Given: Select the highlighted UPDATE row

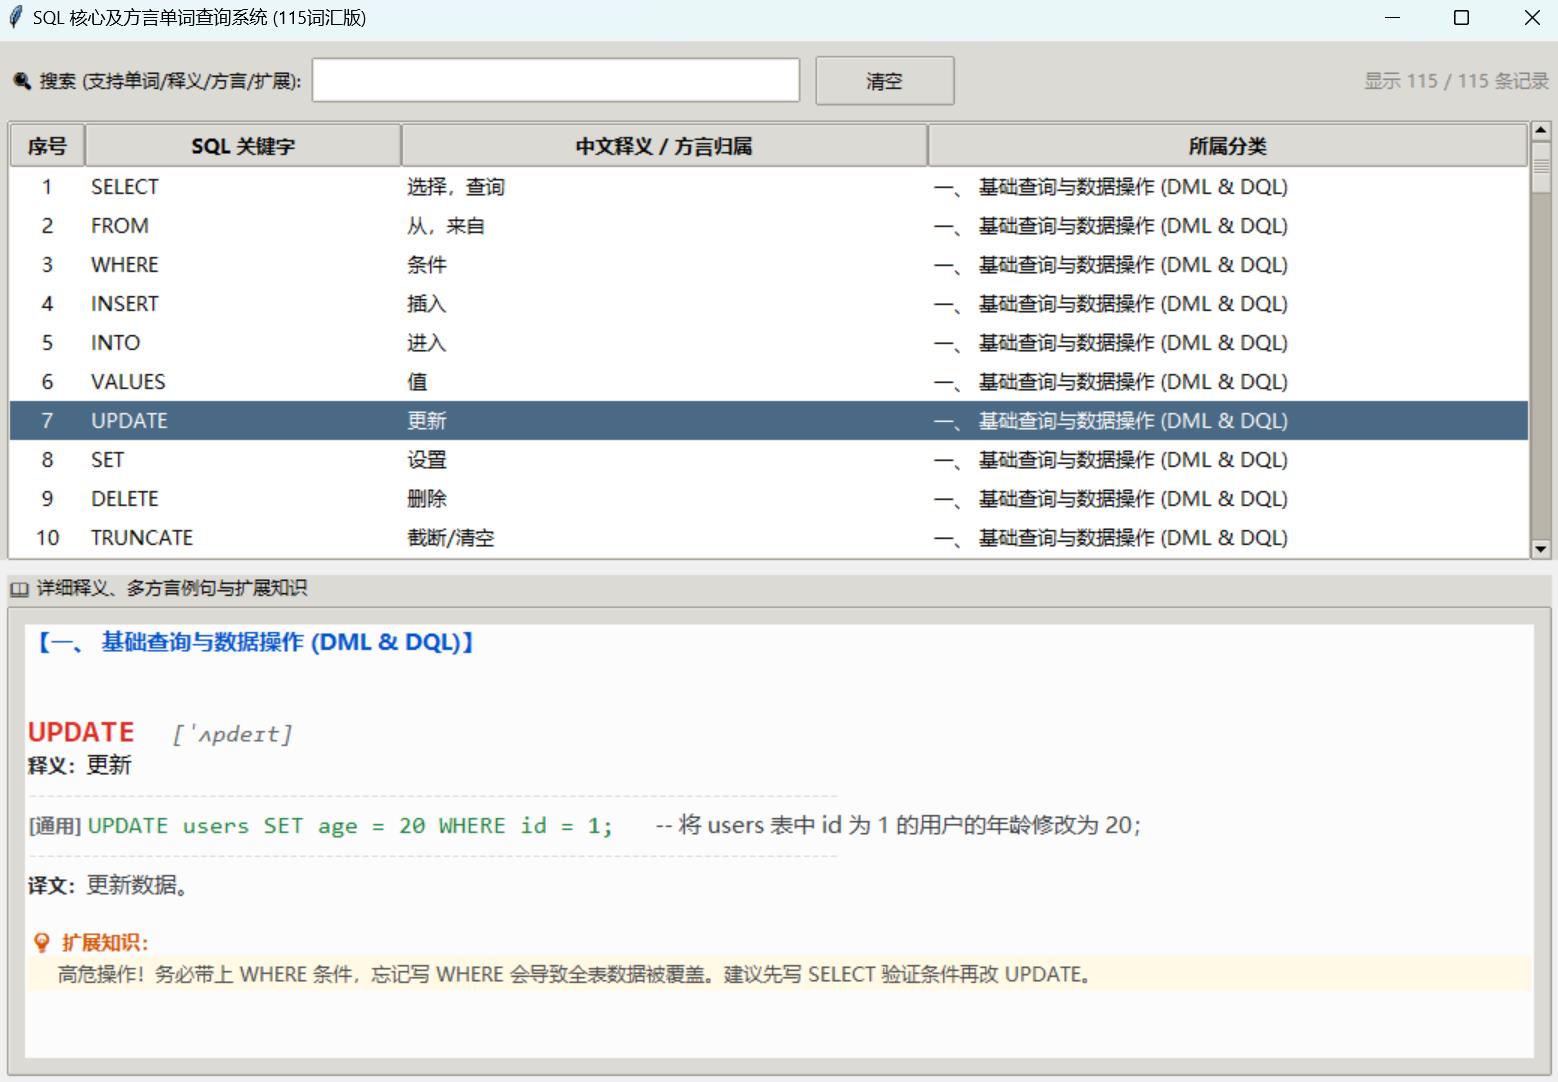Looking at the screenshot, I should pos(769,421).
